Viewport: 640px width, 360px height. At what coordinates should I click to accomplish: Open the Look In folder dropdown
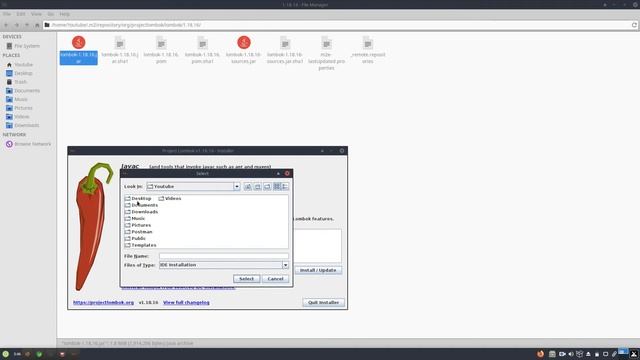pyautogui.click(x=237, y=187)
